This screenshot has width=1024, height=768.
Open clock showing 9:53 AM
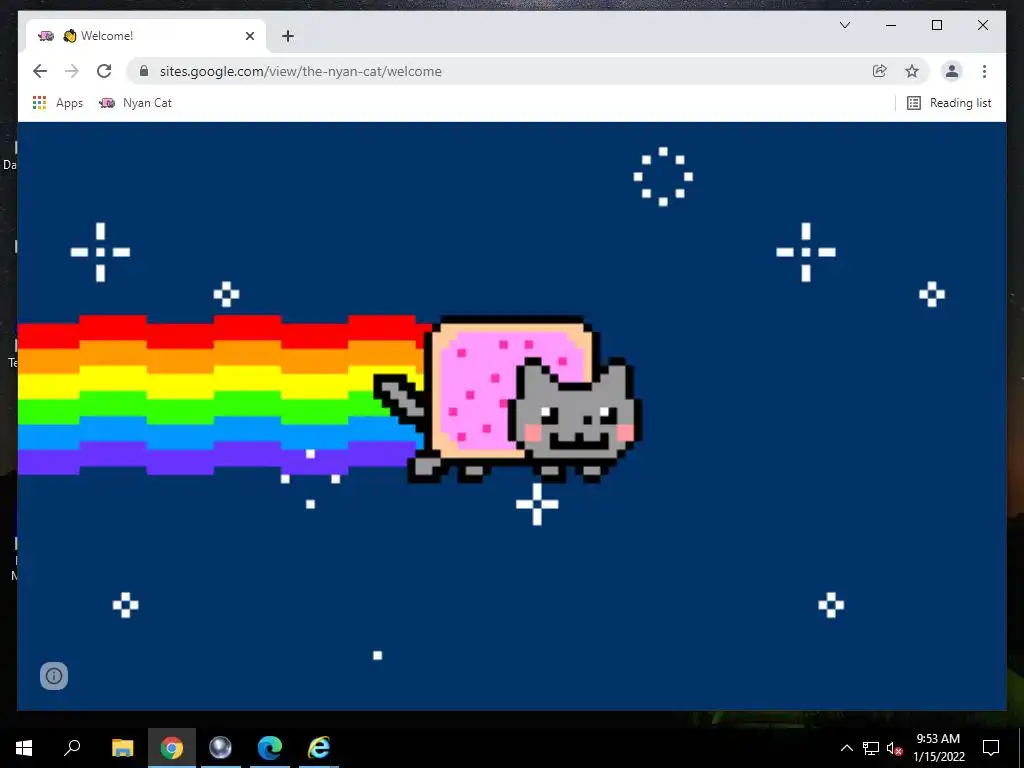938,748
